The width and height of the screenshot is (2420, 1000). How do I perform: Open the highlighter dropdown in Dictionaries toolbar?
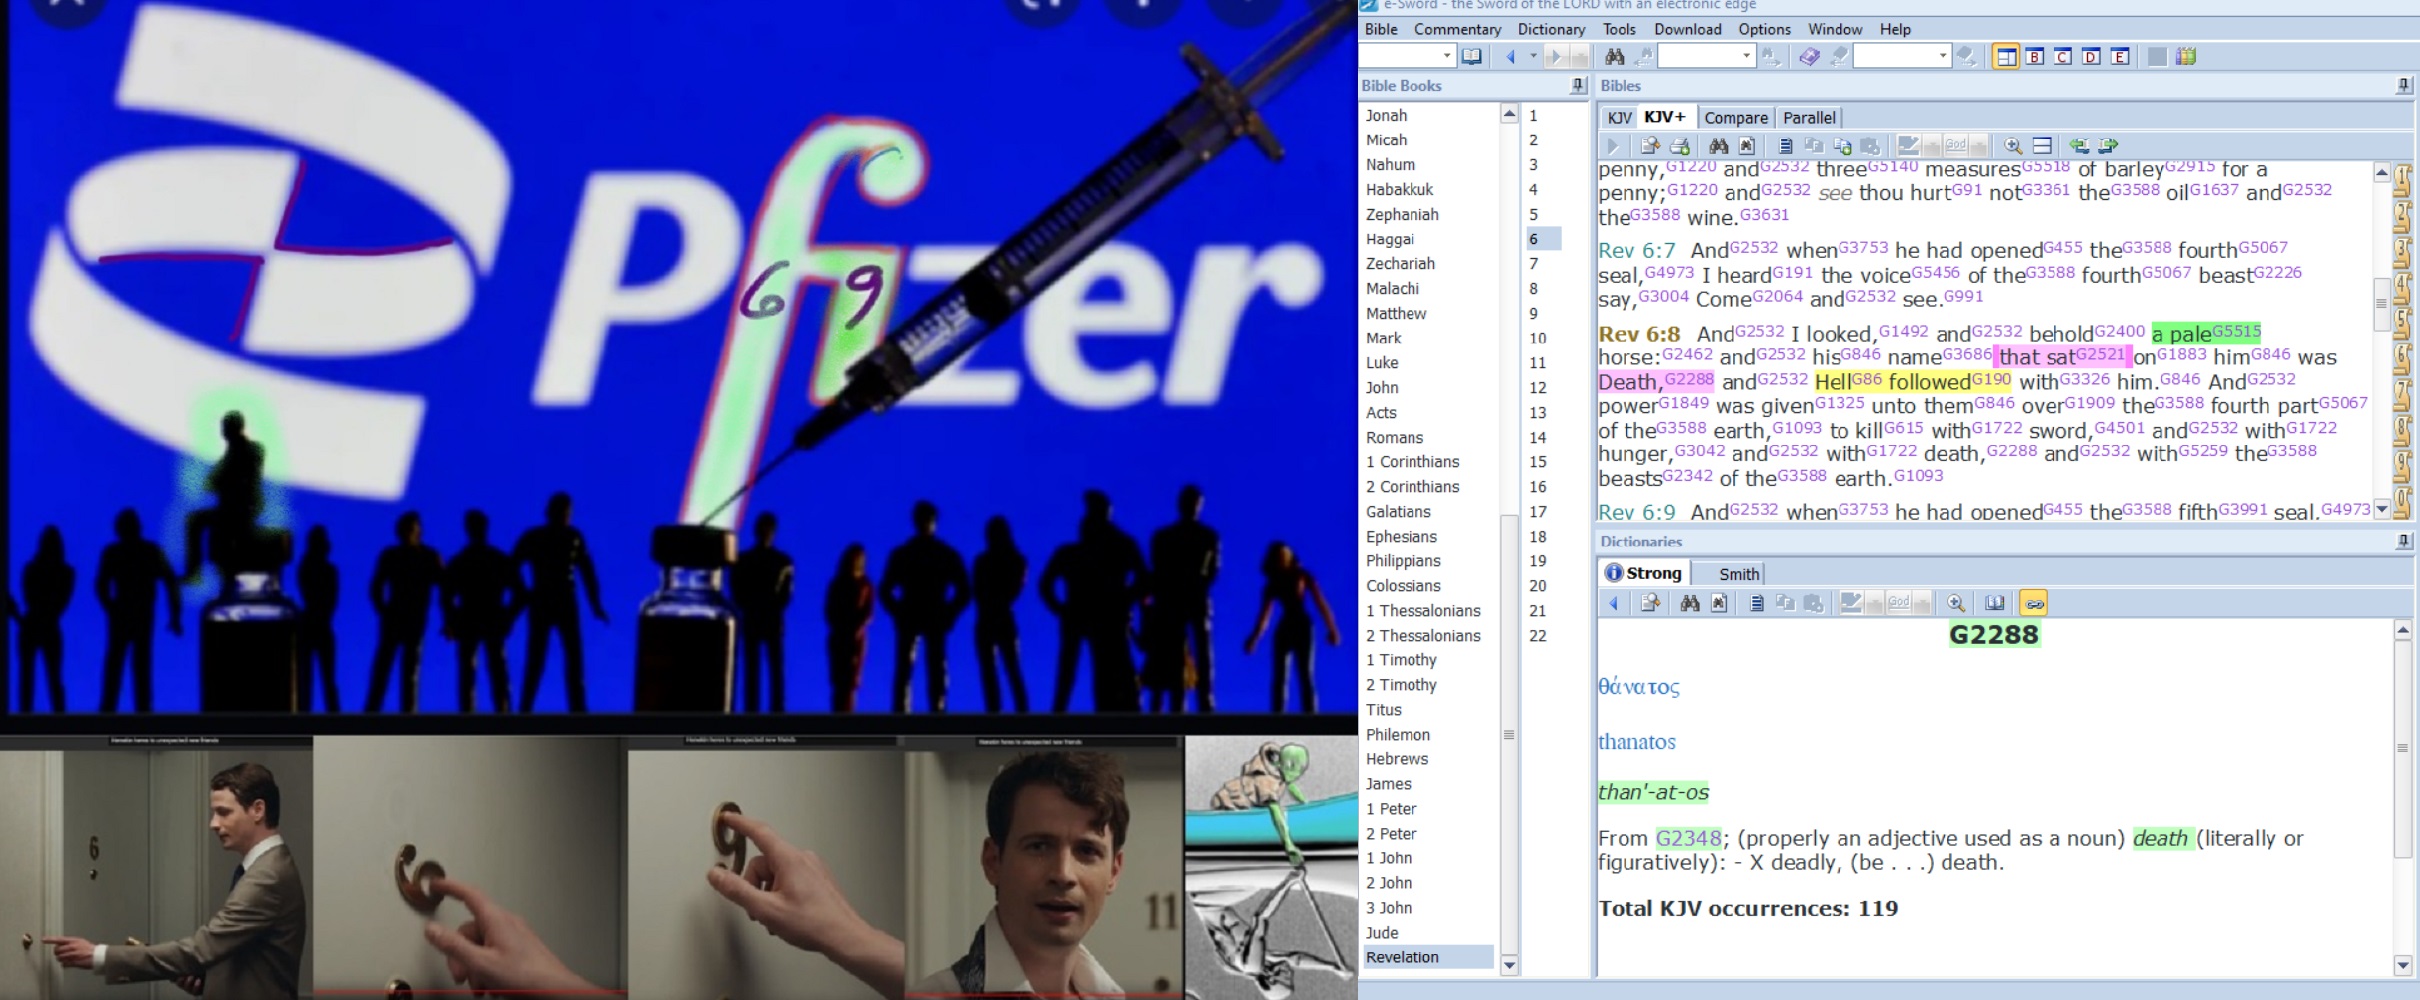click(1874, 603)
